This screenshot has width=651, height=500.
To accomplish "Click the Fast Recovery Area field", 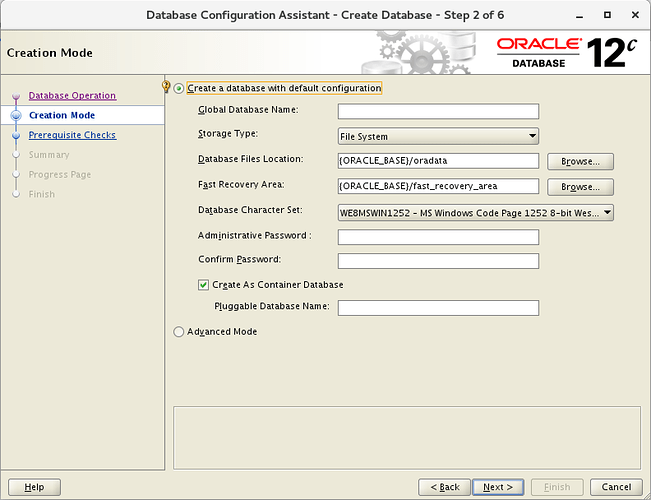I will tap(438, 186).
